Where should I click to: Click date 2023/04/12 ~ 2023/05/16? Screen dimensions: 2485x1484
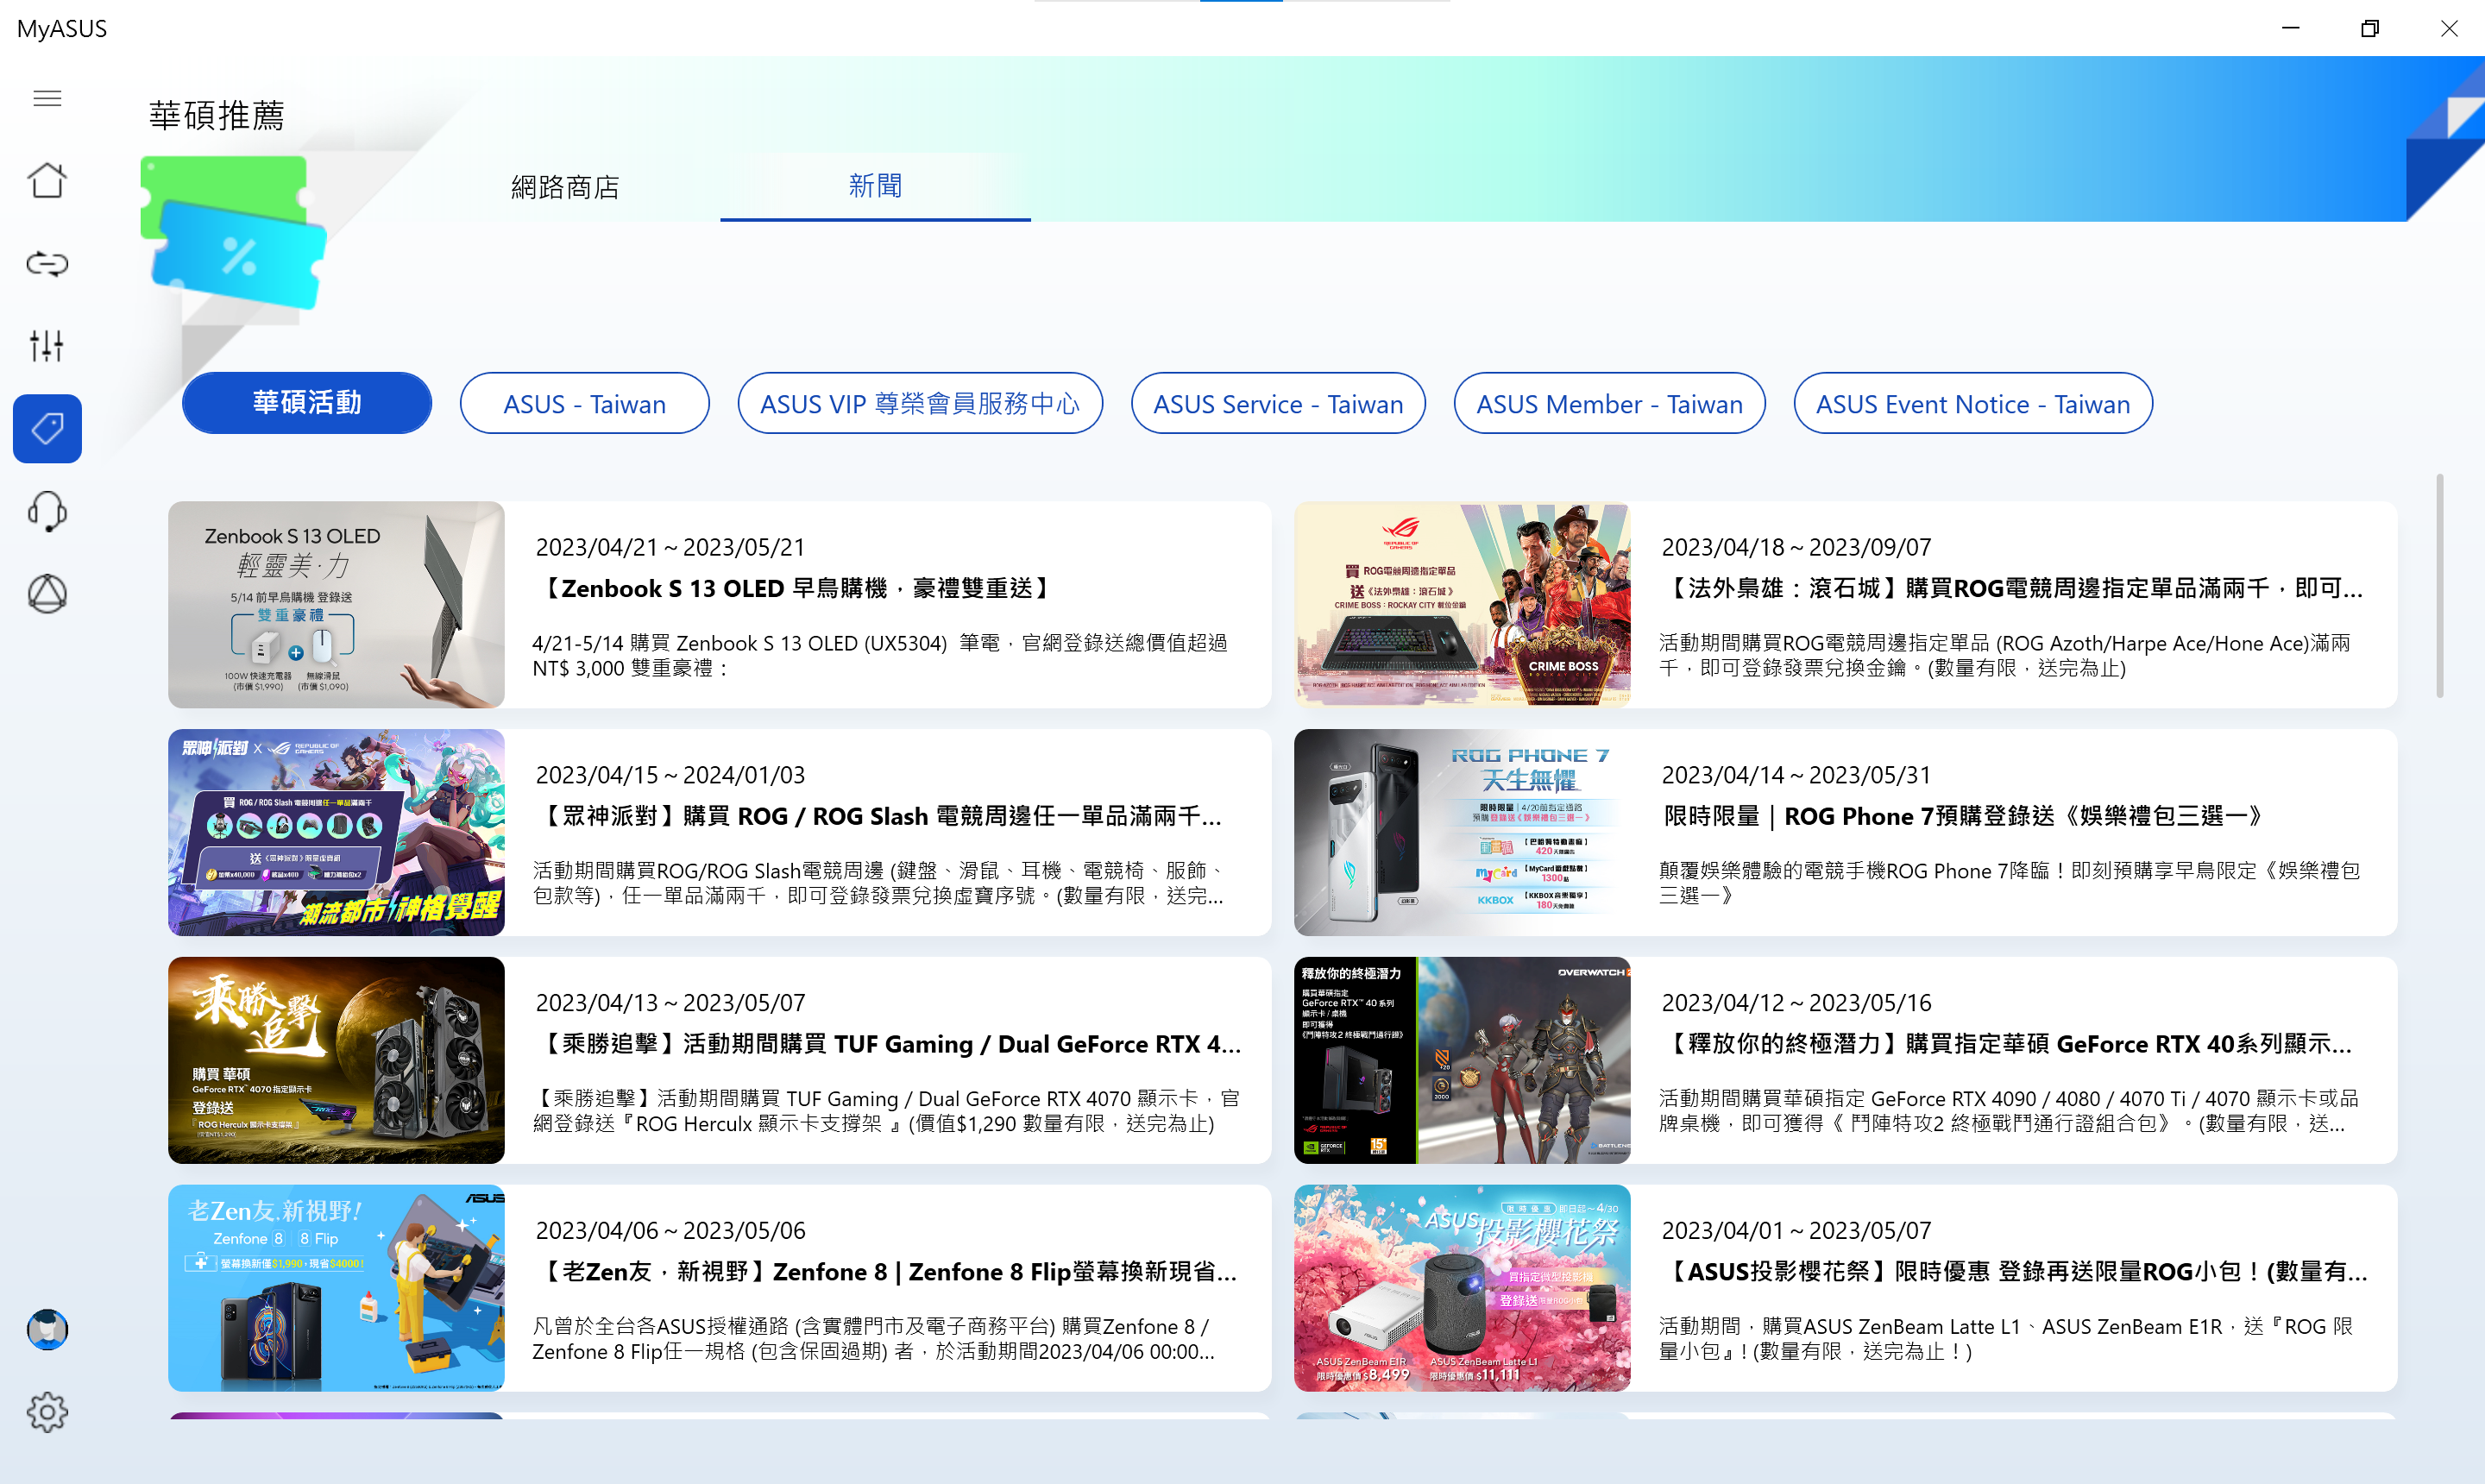[x=1796, y=1003]
